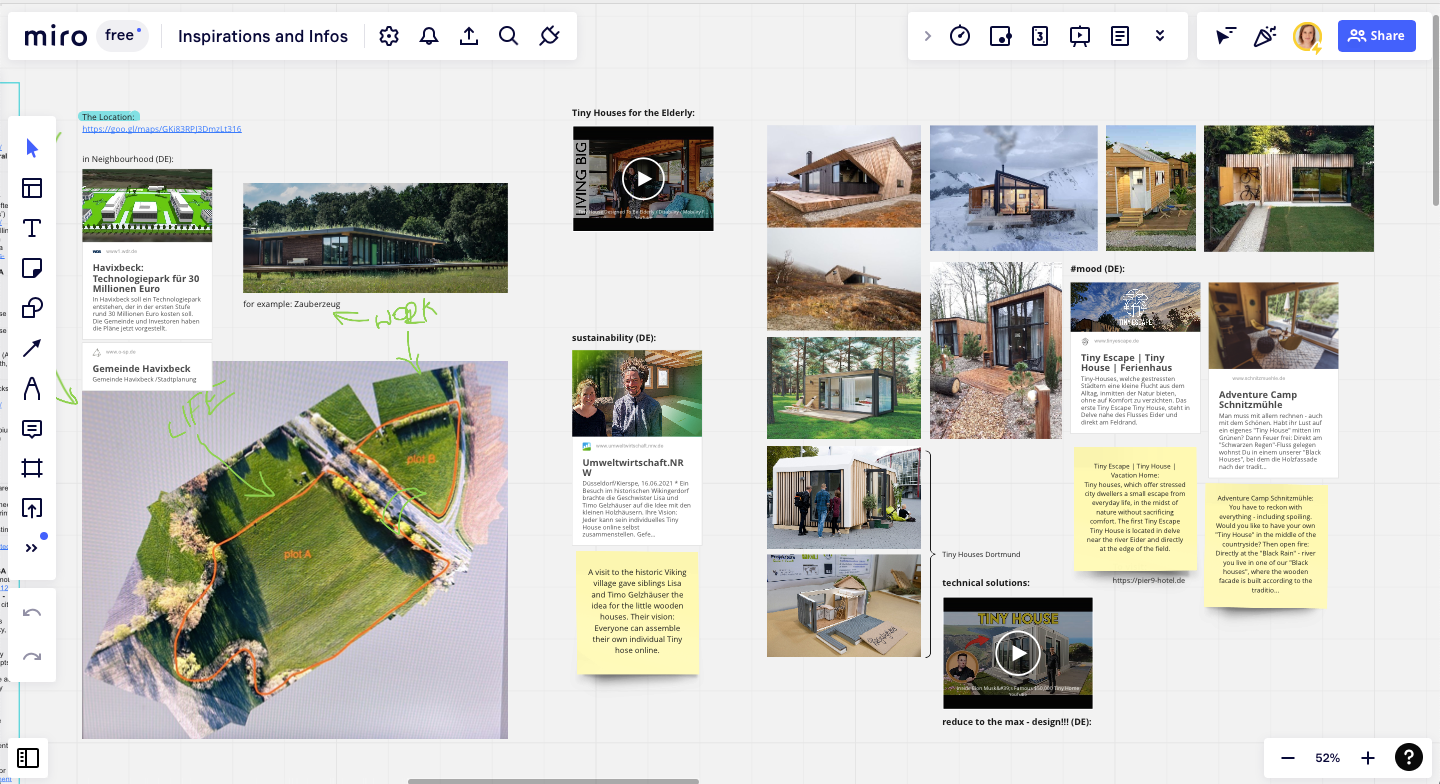Open the goo.gl maps location link

pyautogui.click(x=161, y=129)
